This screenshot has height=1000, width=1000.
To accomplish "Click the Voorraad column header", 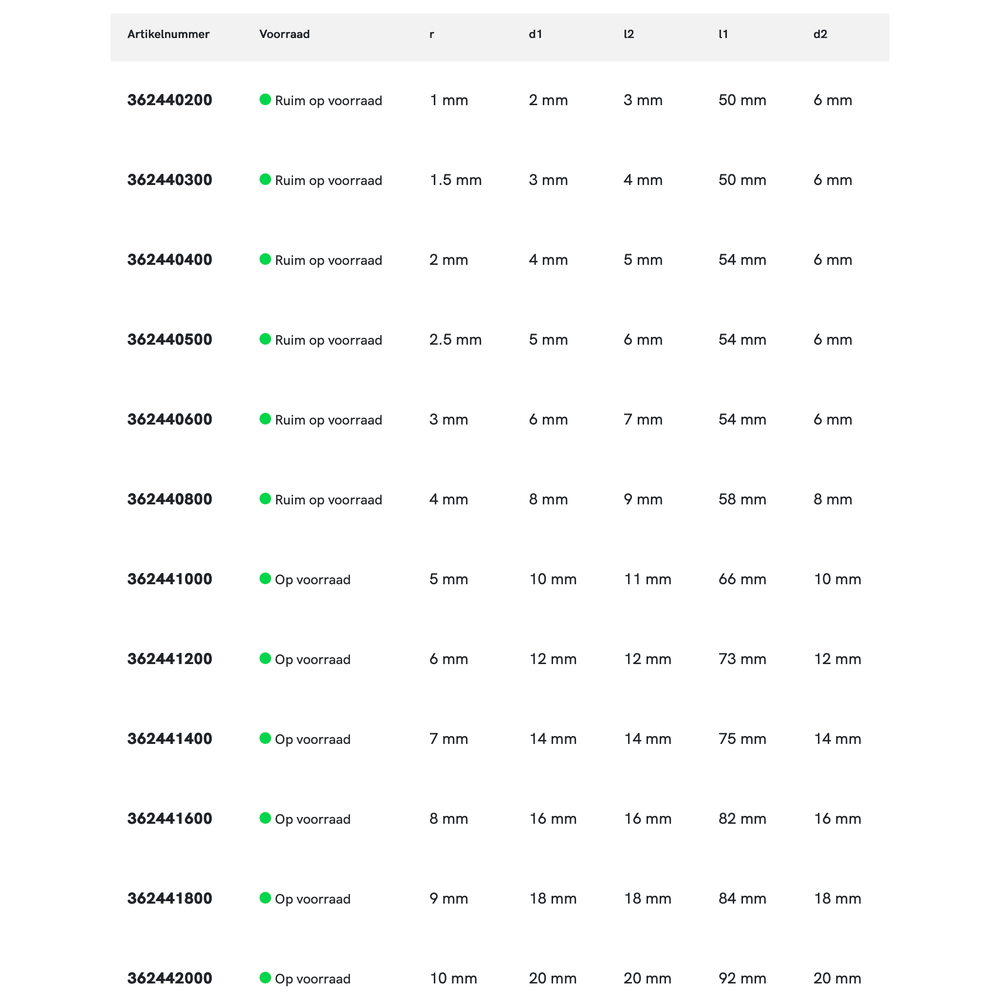I will click(x=284, y=34).
